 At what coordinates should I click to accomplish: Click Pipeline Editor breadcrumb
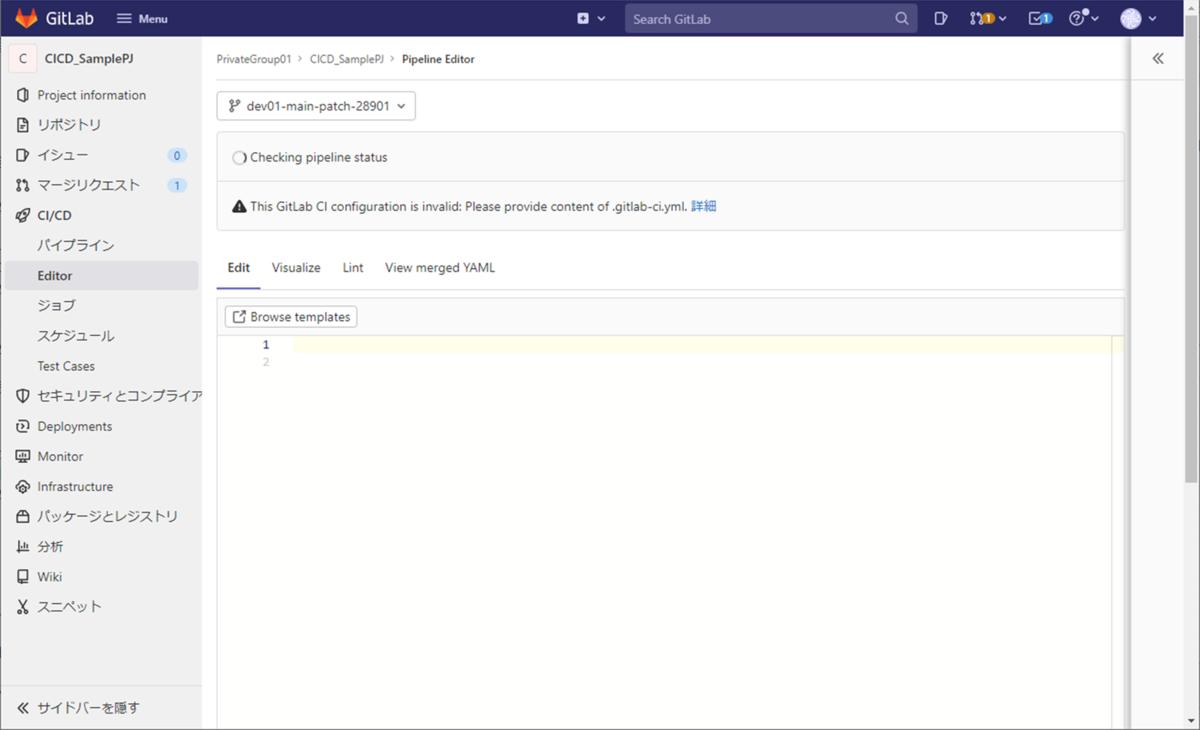pyautogui.click(x=438, y=59)
